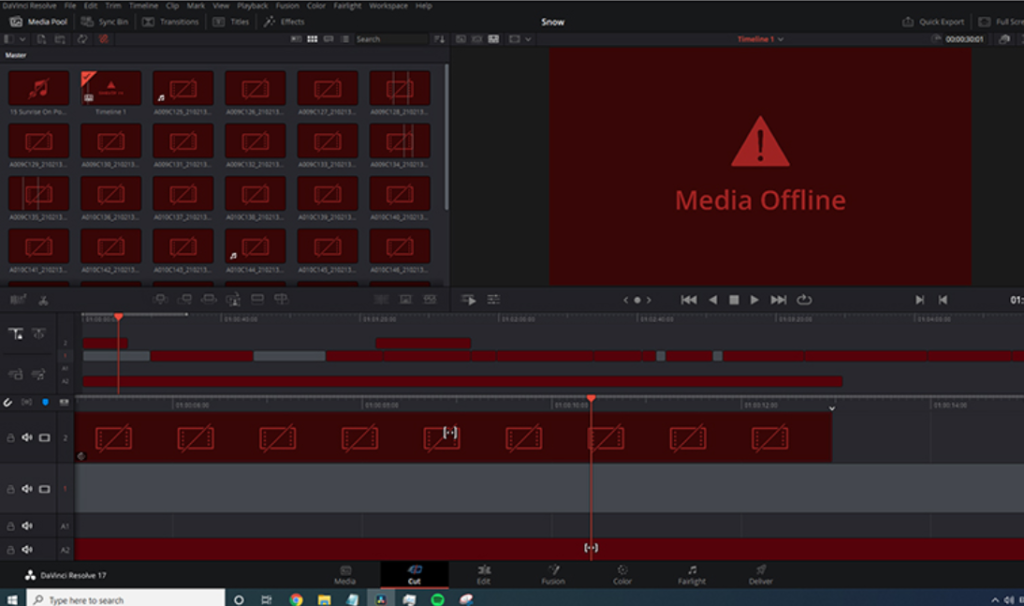Select the 15 Sunrise audio clip thumbnail
This screenshot has height=606, width=1024.
[x=39, y=88]
